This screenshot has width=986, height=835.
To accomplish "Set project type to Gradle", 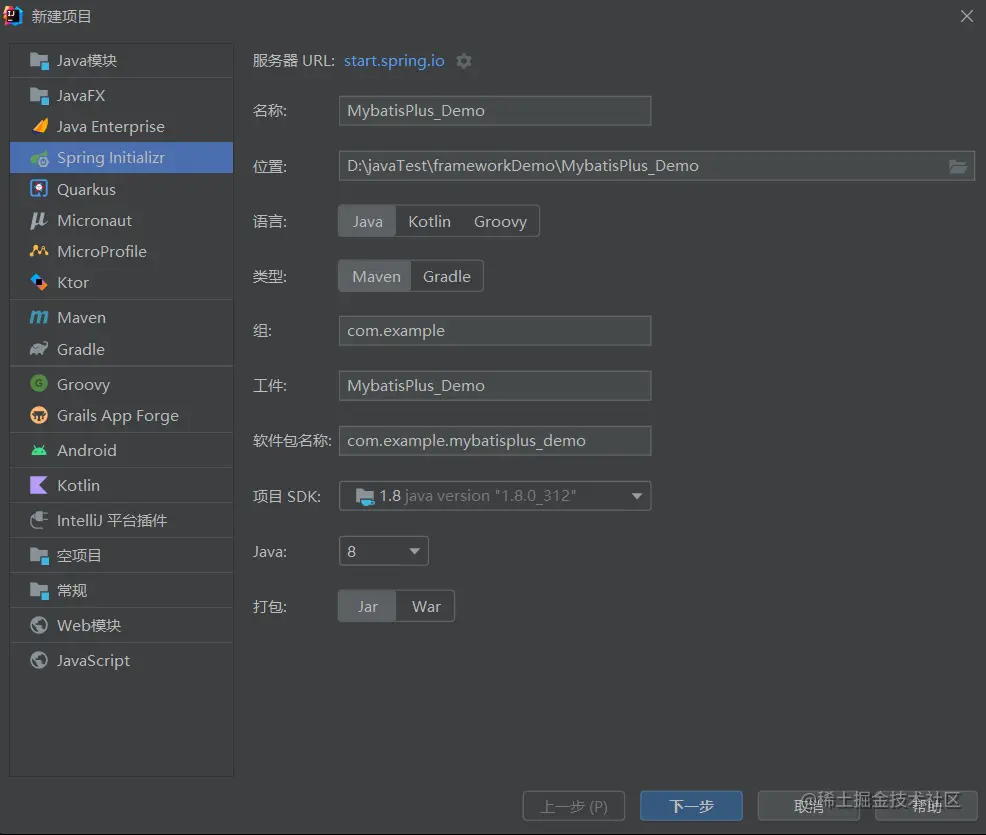I will pos(446,277).
